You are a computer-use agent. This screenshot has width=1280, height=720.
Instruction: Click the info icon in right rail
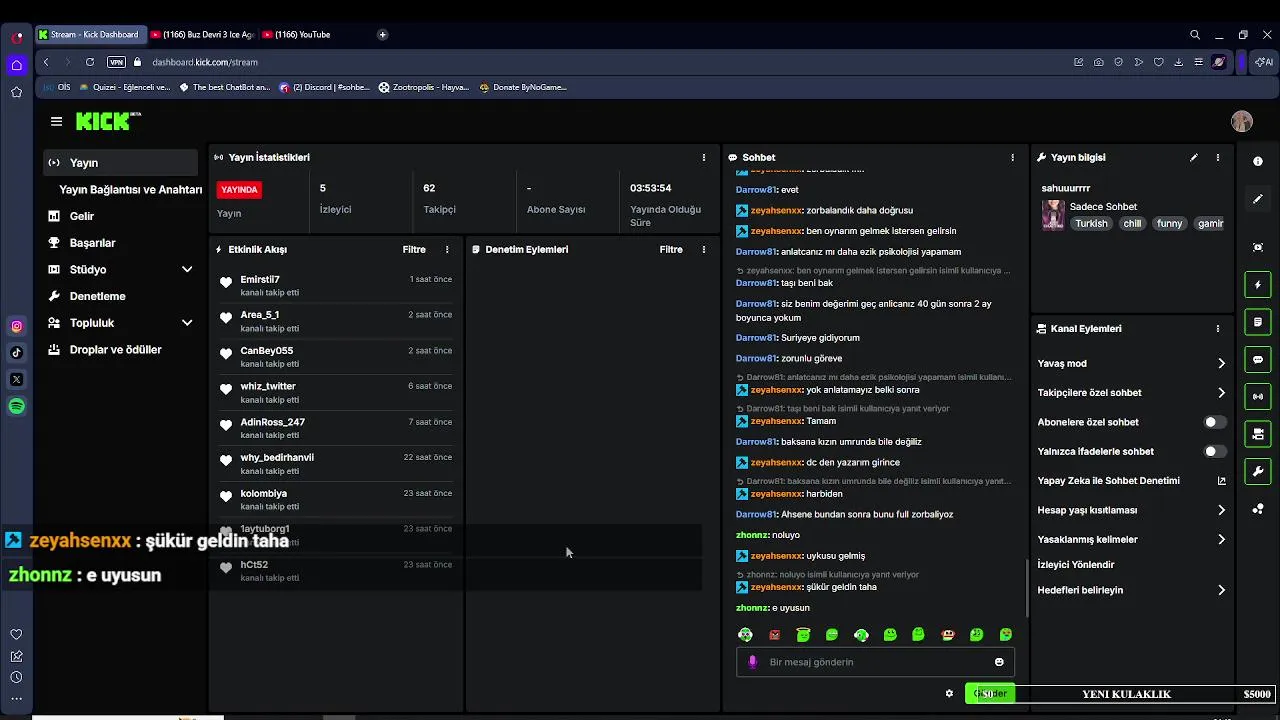tap(1258, 161)
